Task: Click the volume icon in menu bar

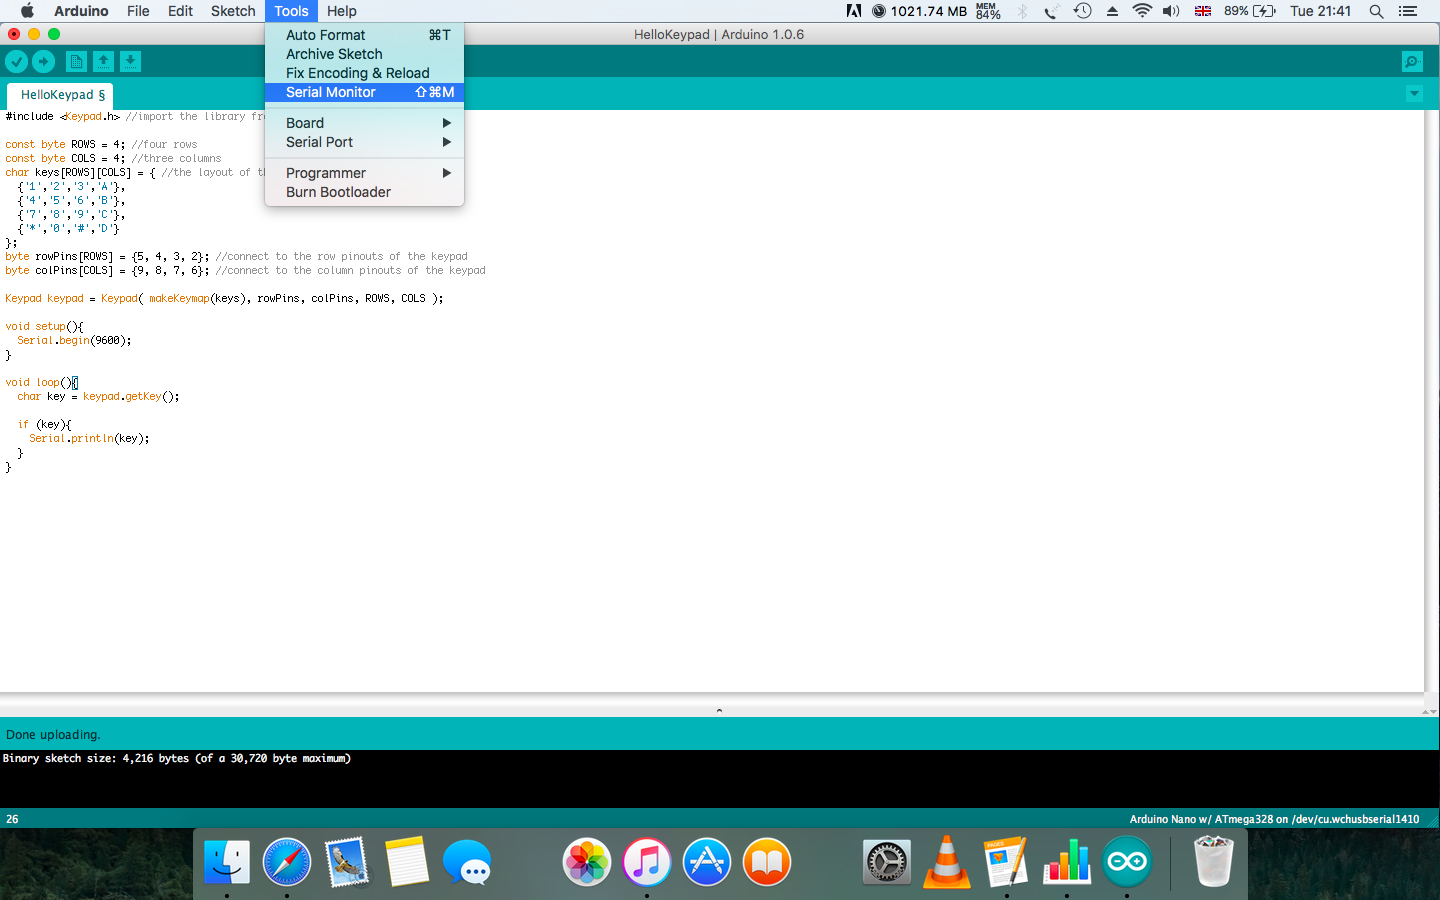Action: (1171, 11)
